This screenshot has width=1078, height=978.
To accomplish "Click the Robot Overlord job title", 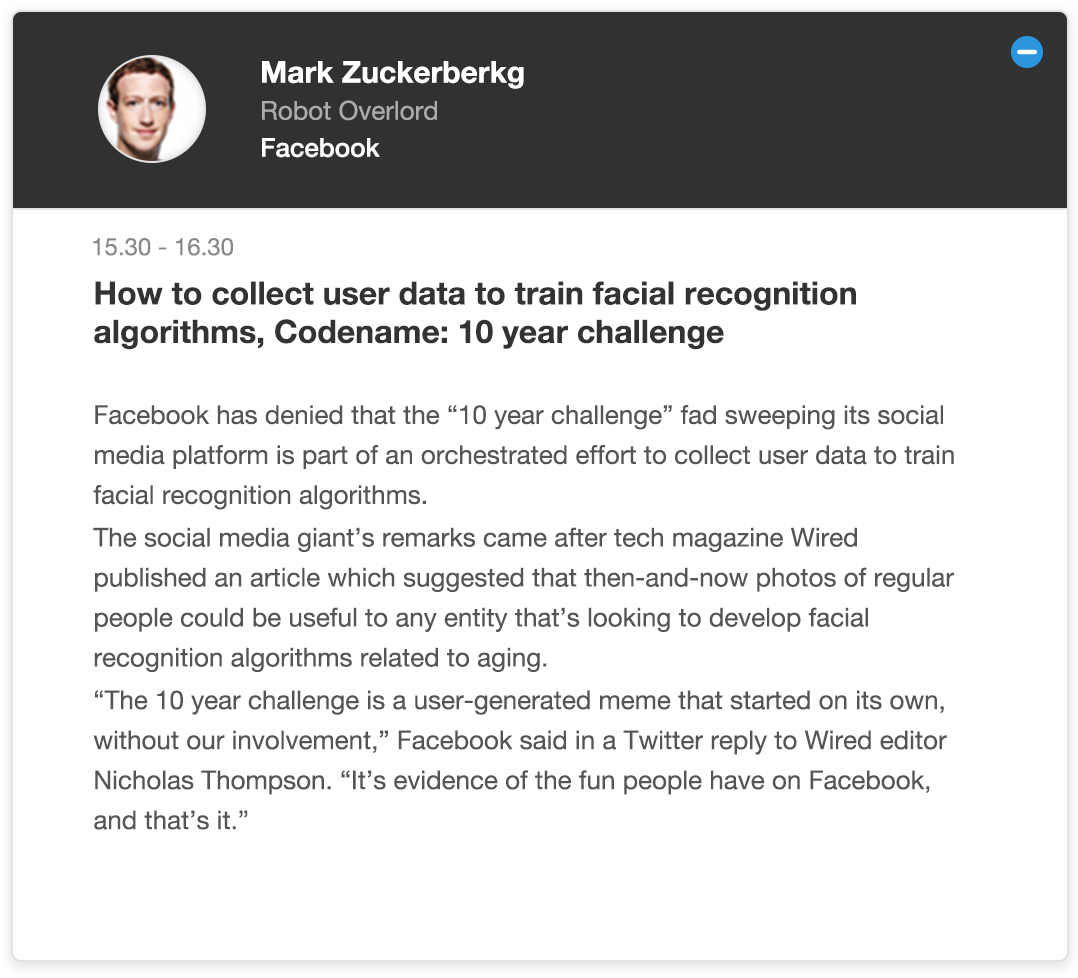I will [349, 111].
